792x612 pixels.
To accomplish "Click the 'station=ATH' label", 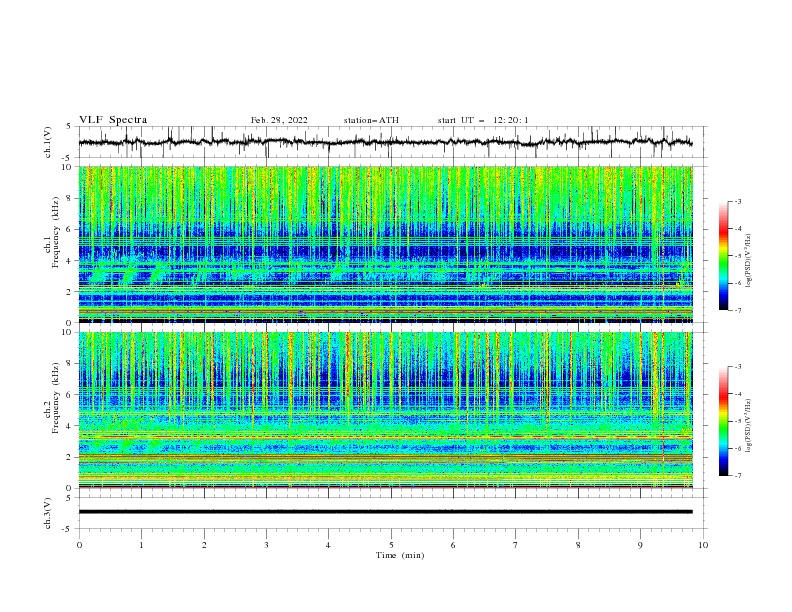I will click(x=371, y=120).
